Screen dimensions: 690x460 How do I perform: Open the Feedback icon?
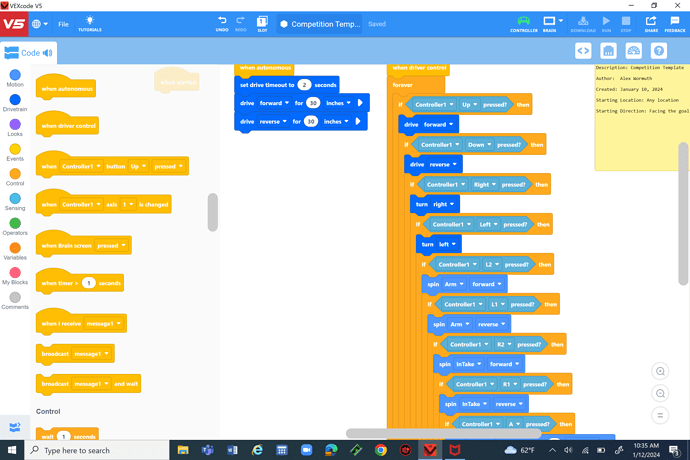(x=675, y=24)
